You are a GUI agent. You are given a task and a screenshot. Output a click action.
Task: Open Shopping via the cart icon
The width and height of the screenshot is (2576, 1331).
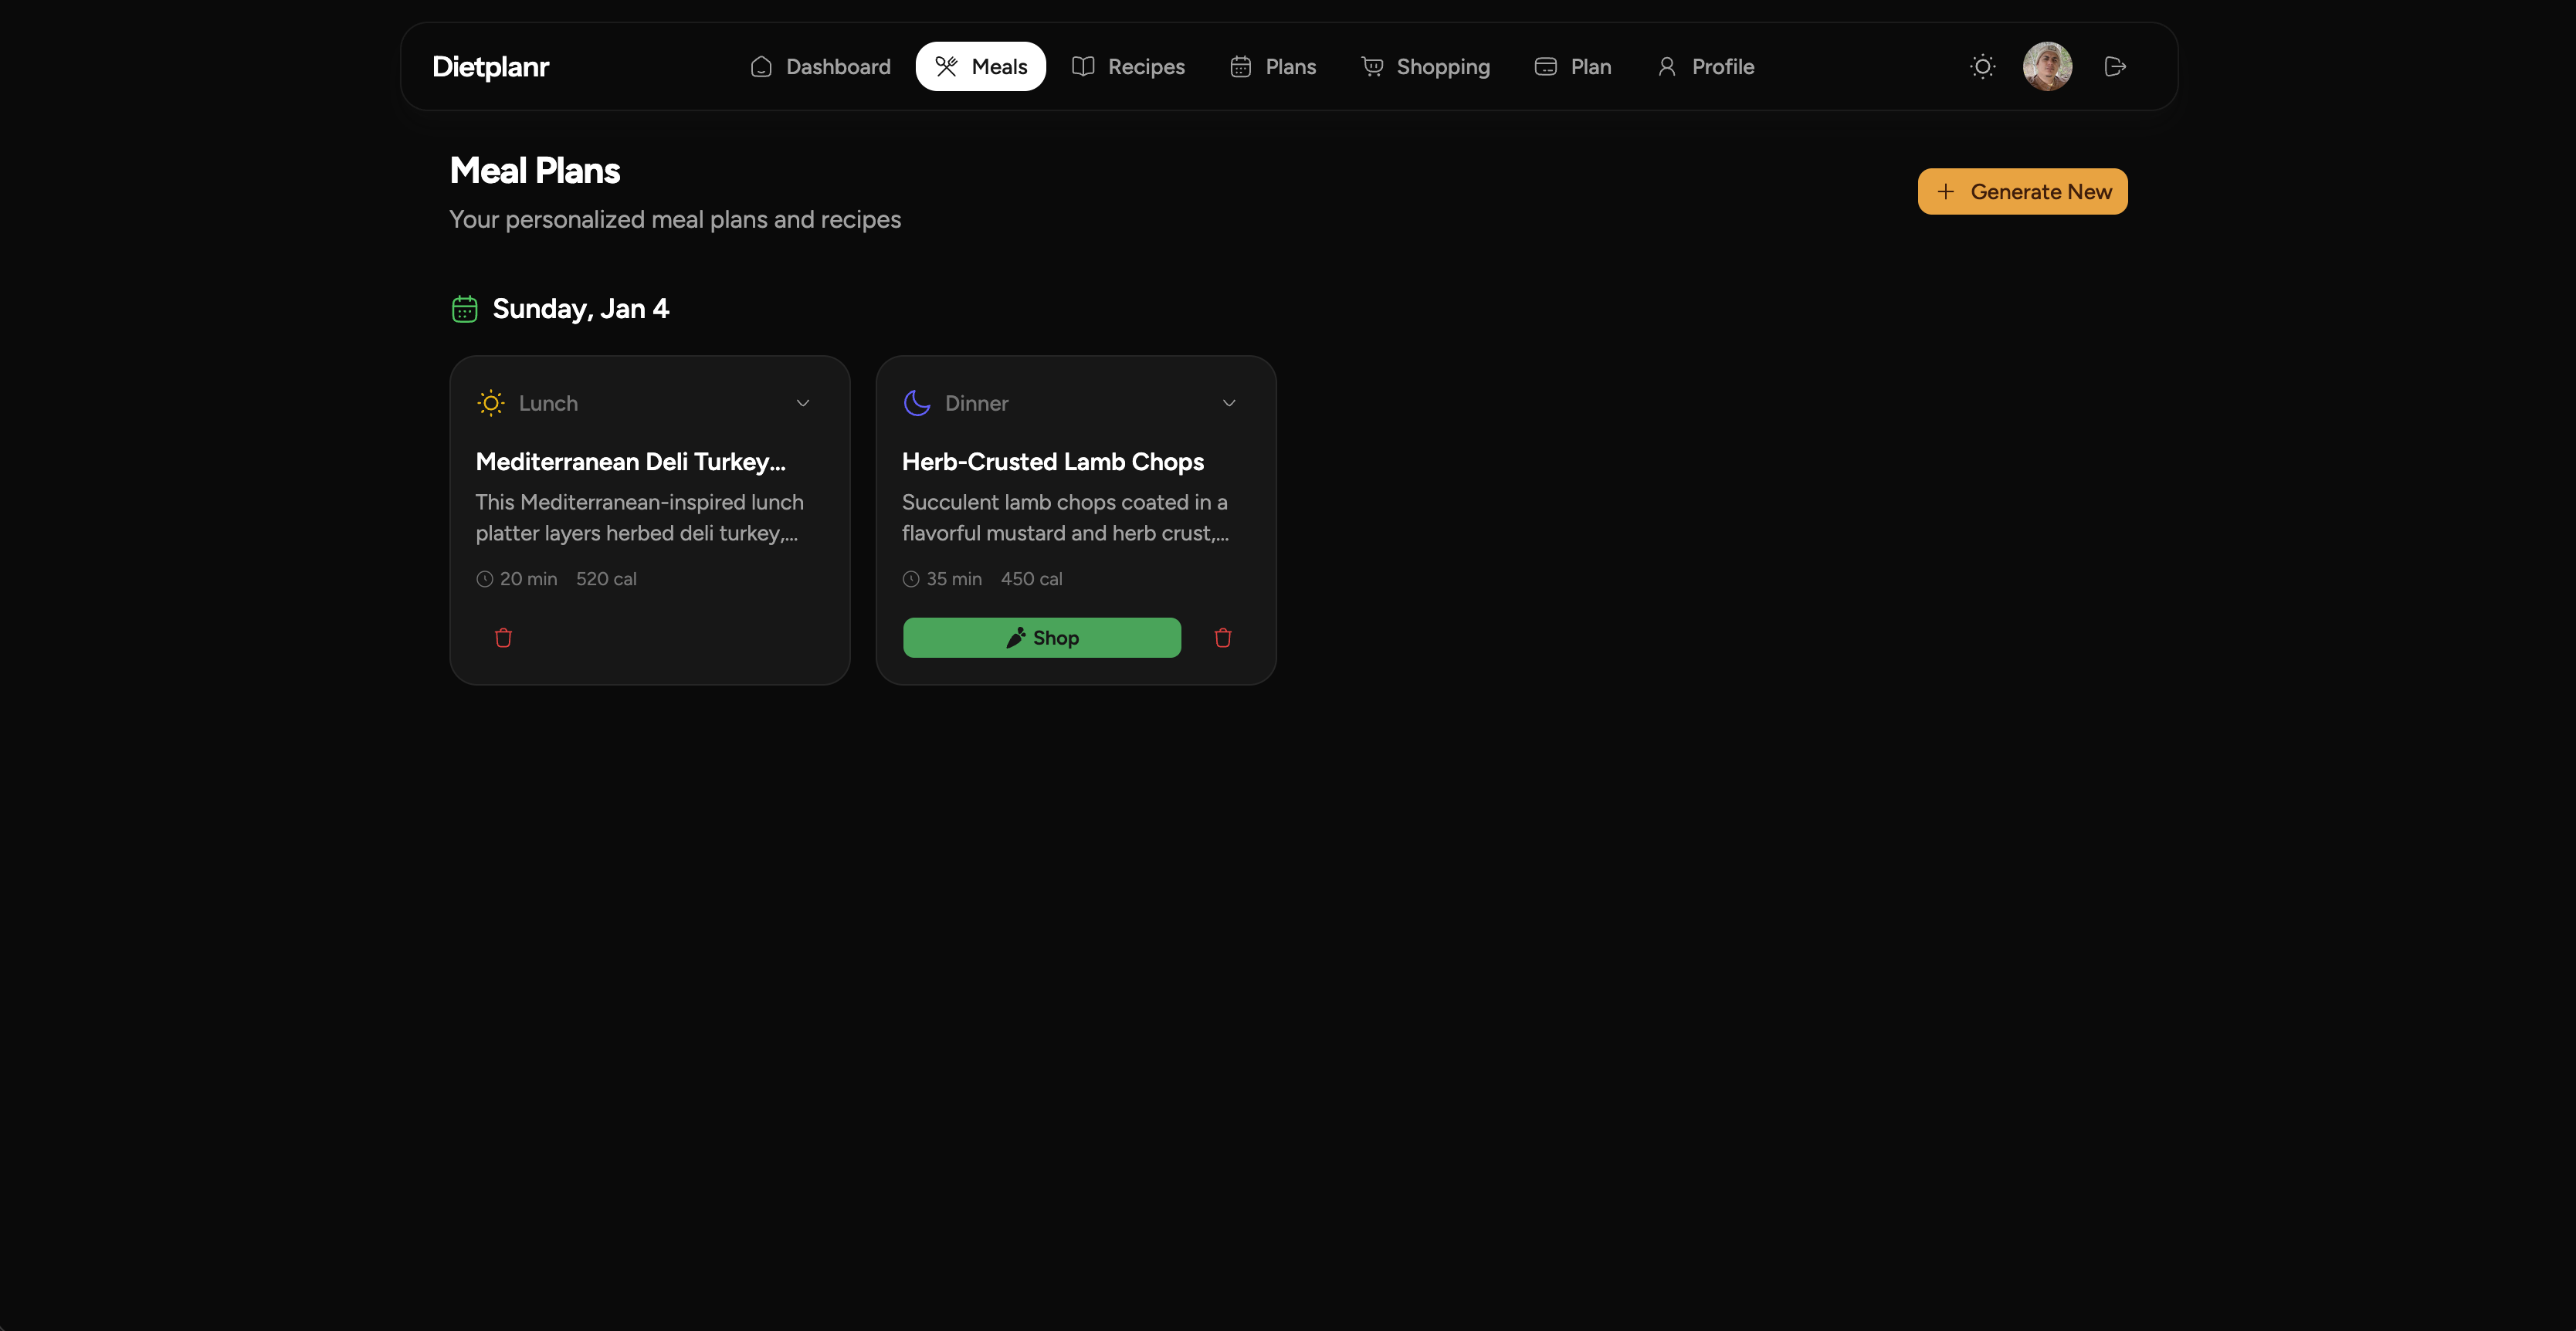[1372, 66]
